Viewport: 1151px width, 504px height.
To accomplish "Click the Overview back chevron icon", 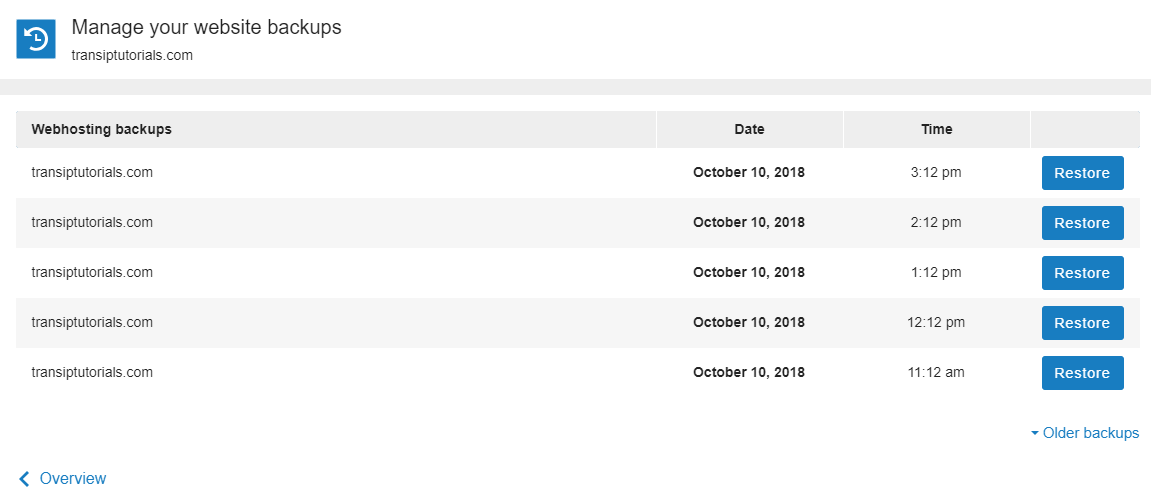I will tap(24, 479).
